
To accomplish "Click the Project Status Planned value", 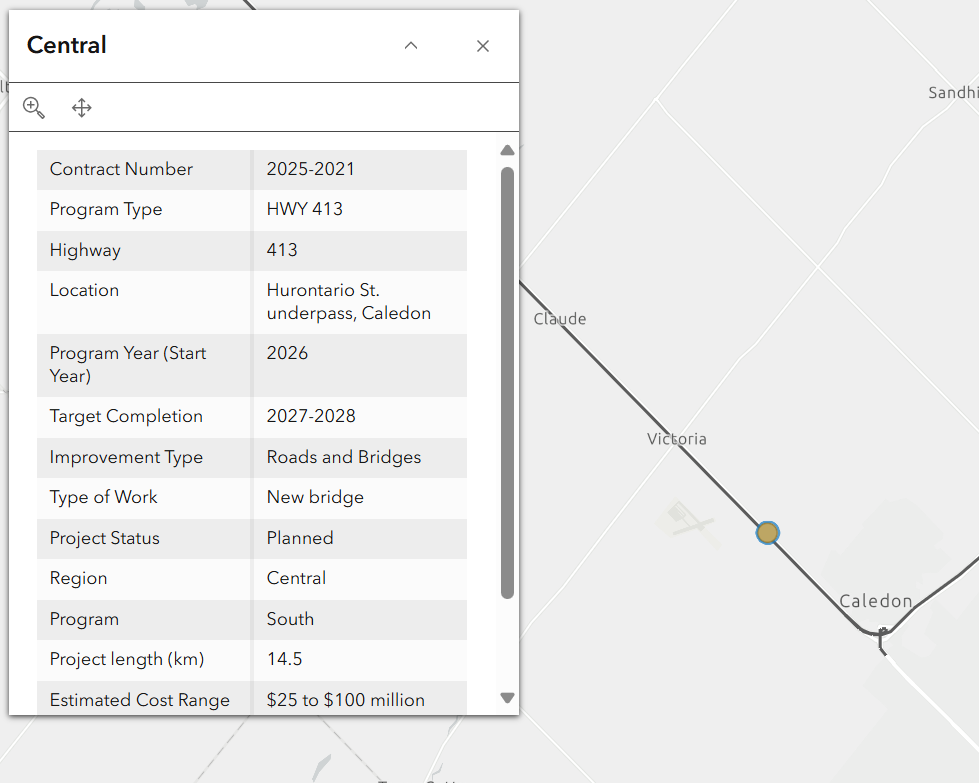I will pos(300,538).
